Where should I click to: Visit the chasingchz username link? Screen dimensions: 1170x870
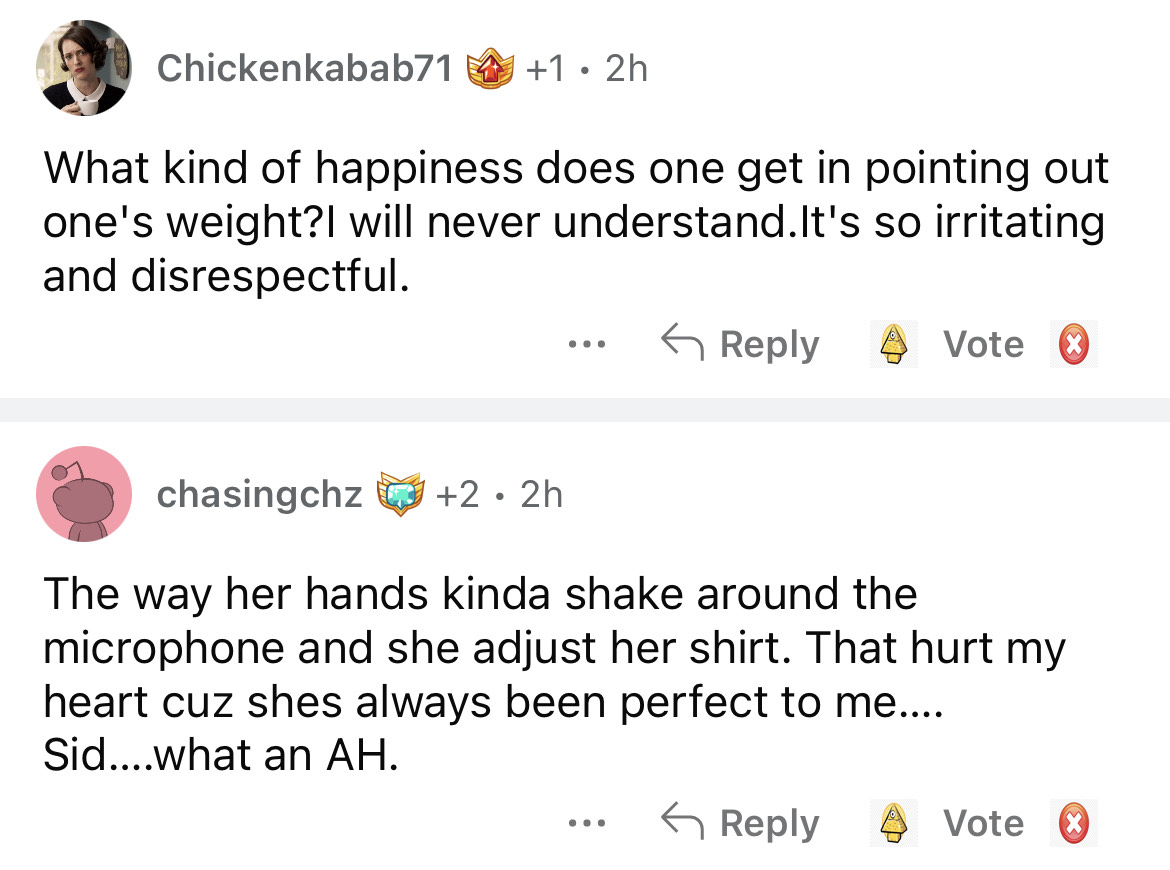pos(259,495)
